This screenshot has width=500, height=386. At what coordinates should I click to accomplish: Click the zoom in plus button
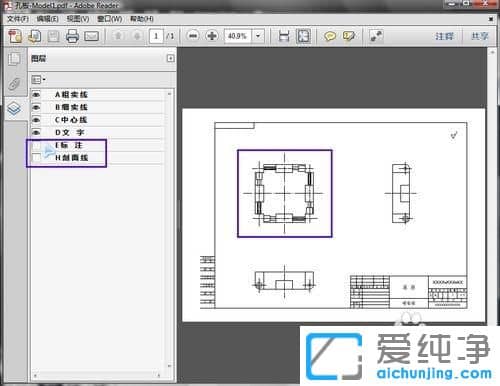tap(212, 36)
